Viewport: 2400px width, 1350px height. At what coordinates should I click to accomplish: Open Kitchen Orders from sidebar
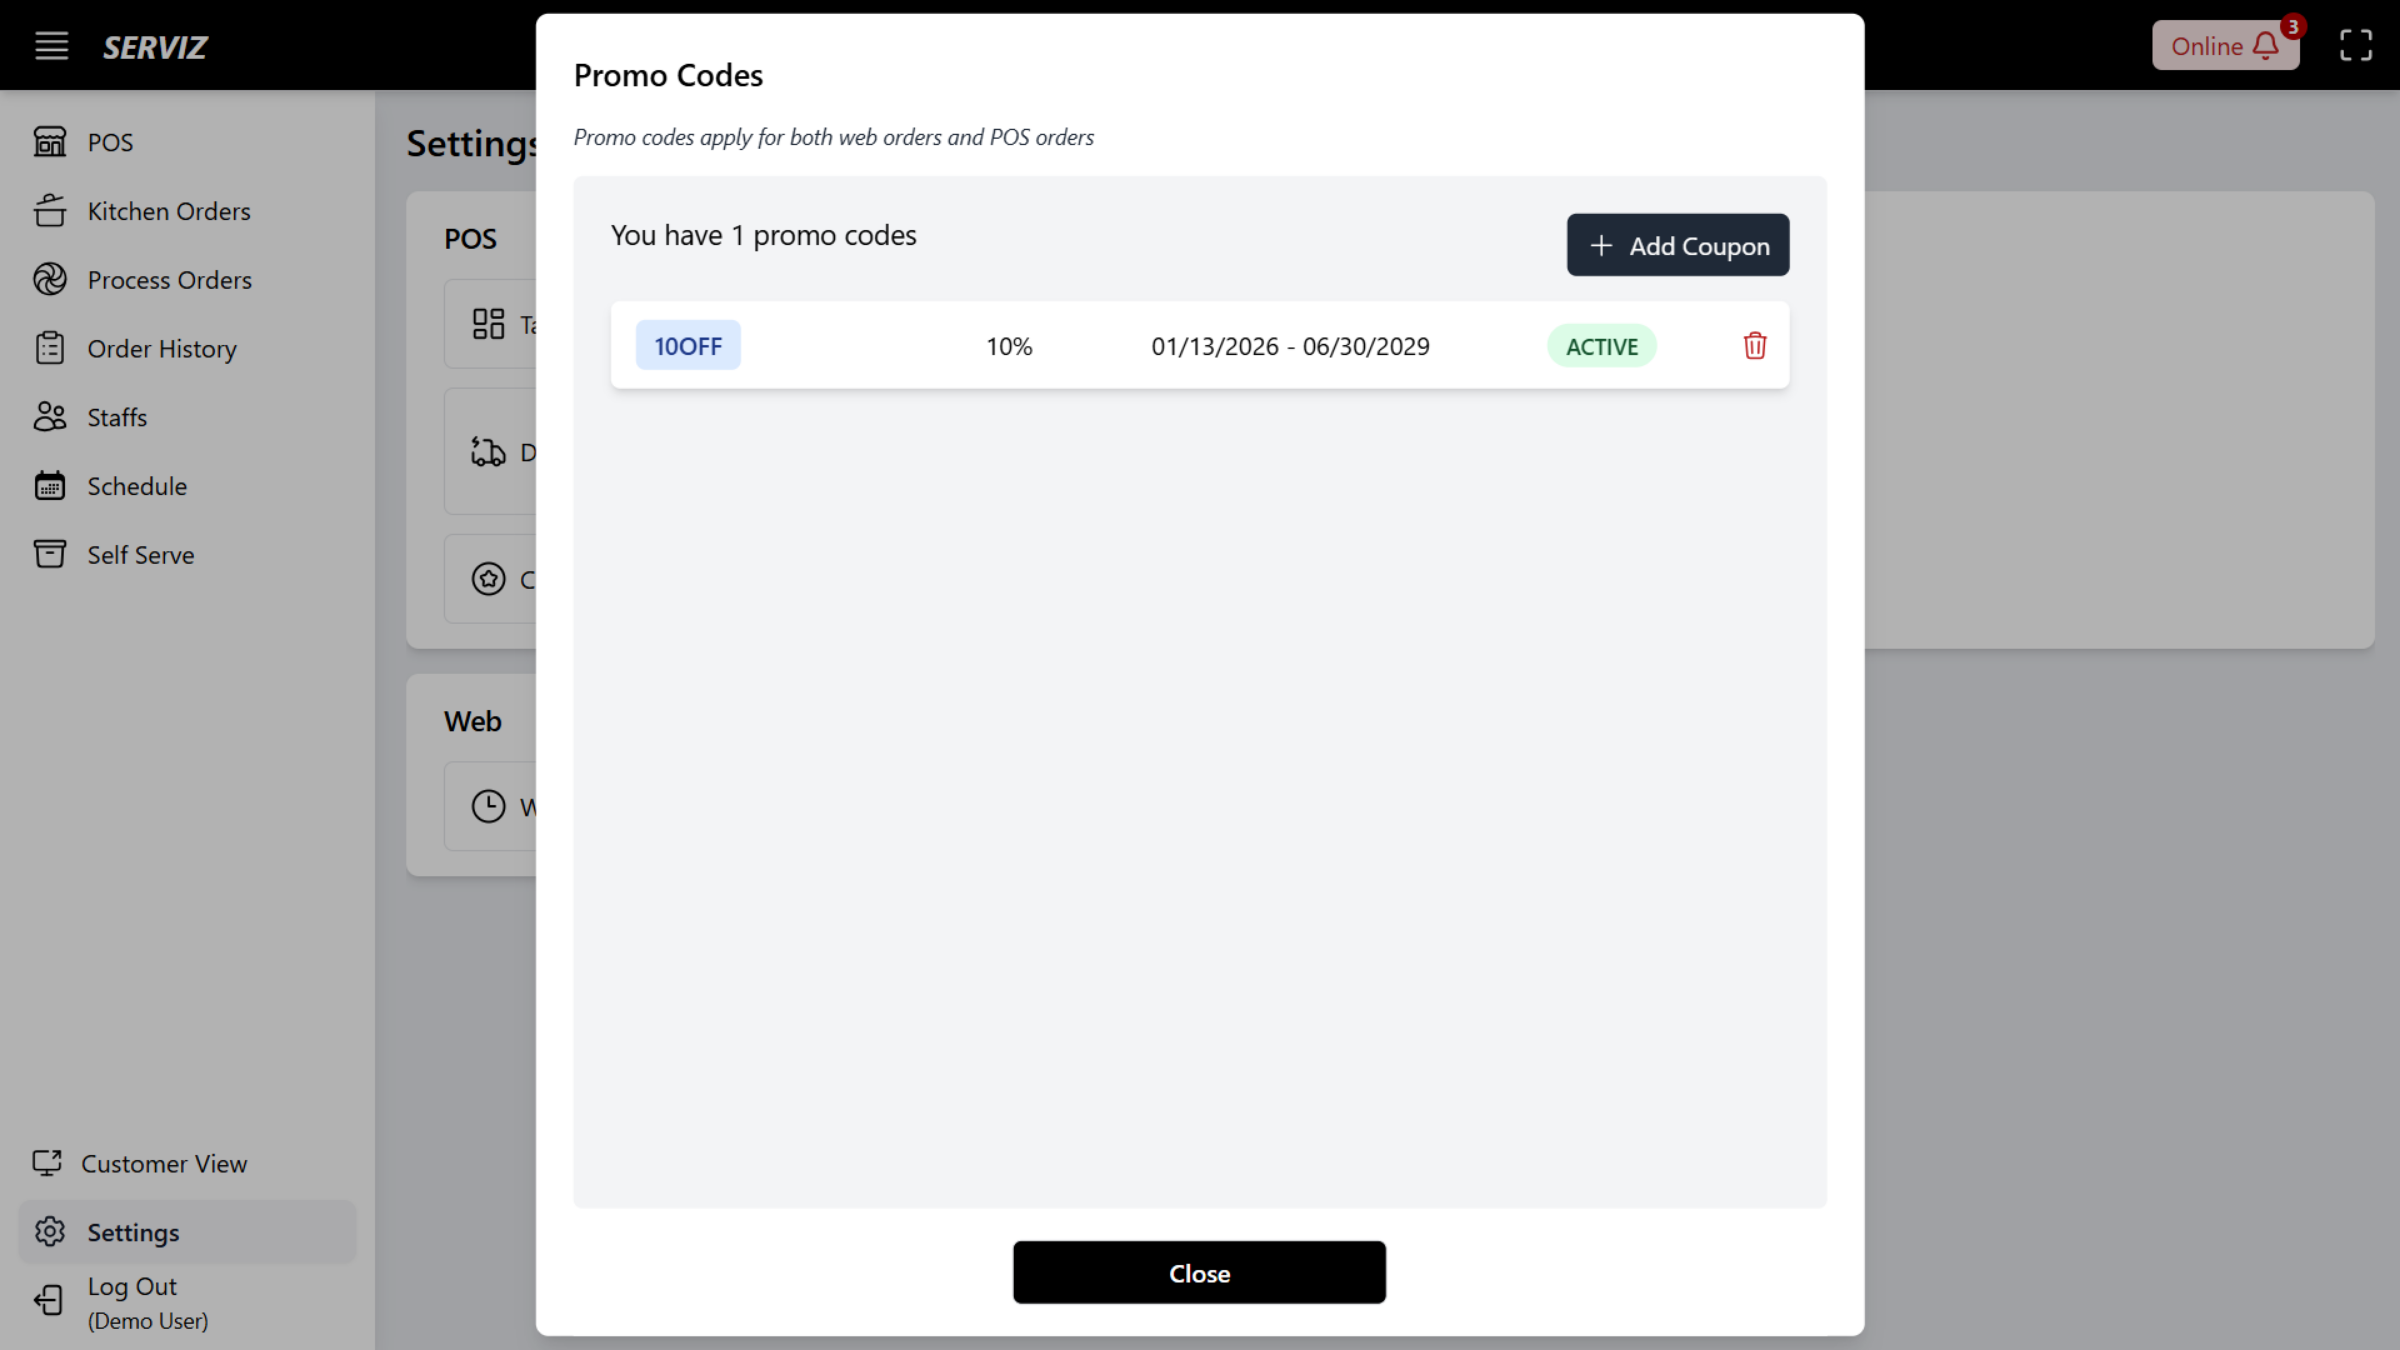[168, 211]
